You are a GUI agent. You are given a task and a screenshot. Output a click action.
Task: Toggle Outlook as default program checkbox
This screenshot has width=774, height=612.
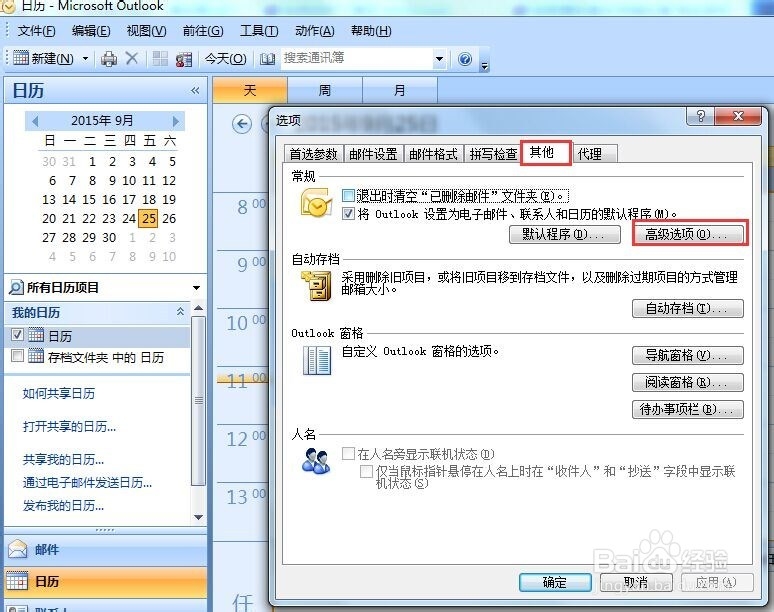tap(348, 214)
